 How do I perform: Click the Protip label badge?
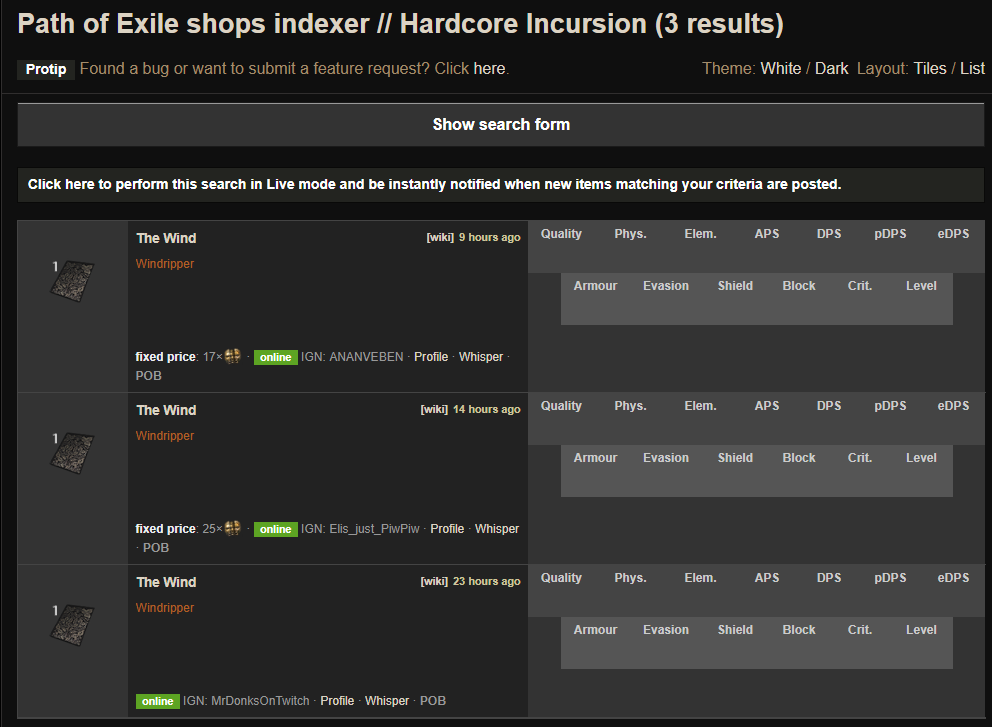(46, 69)
